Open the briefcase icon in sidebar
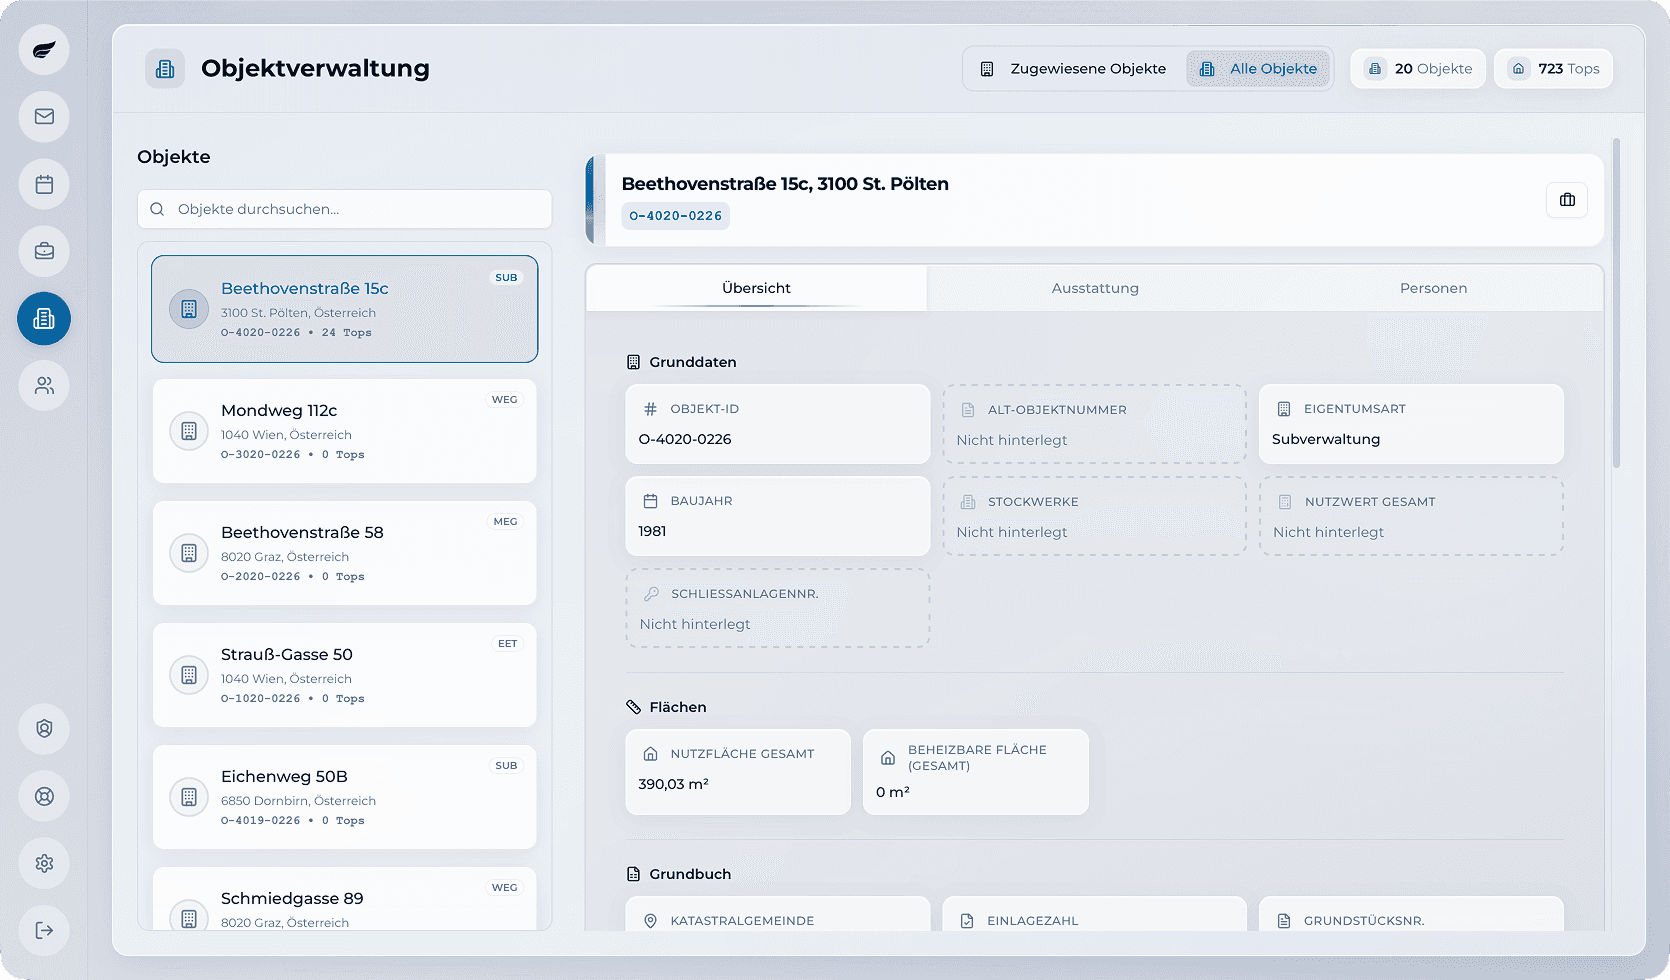 (44, 251)
